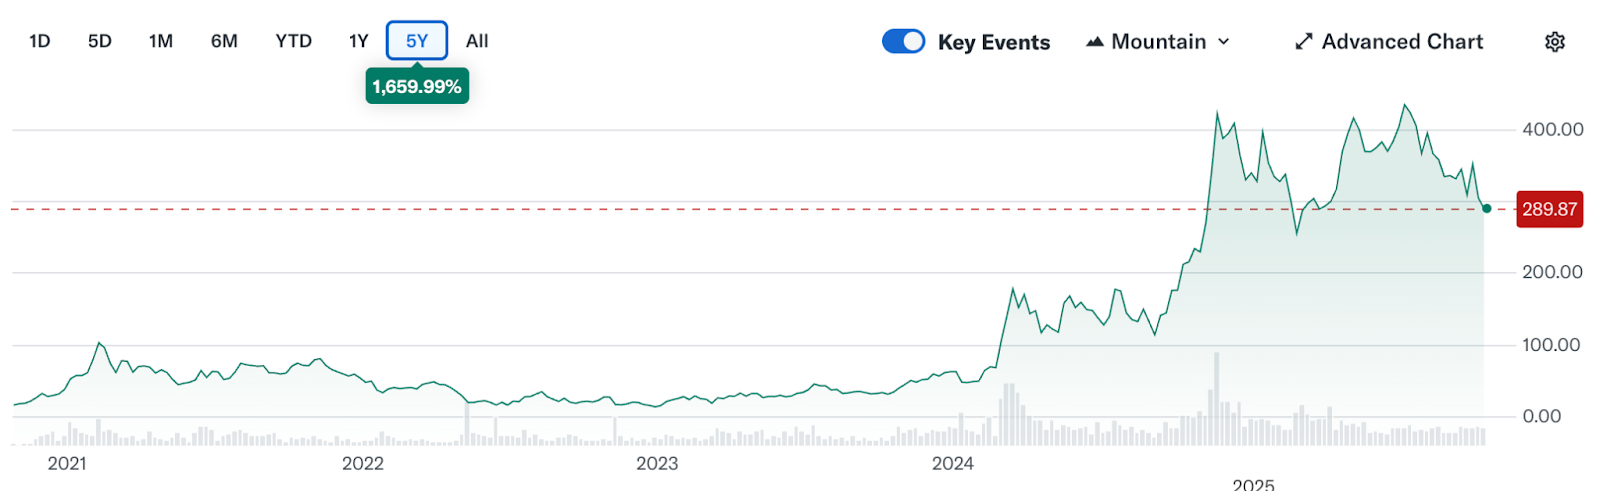Click the 2021 x-axis label
1600x491 pixels.
[x=67, y=463]
